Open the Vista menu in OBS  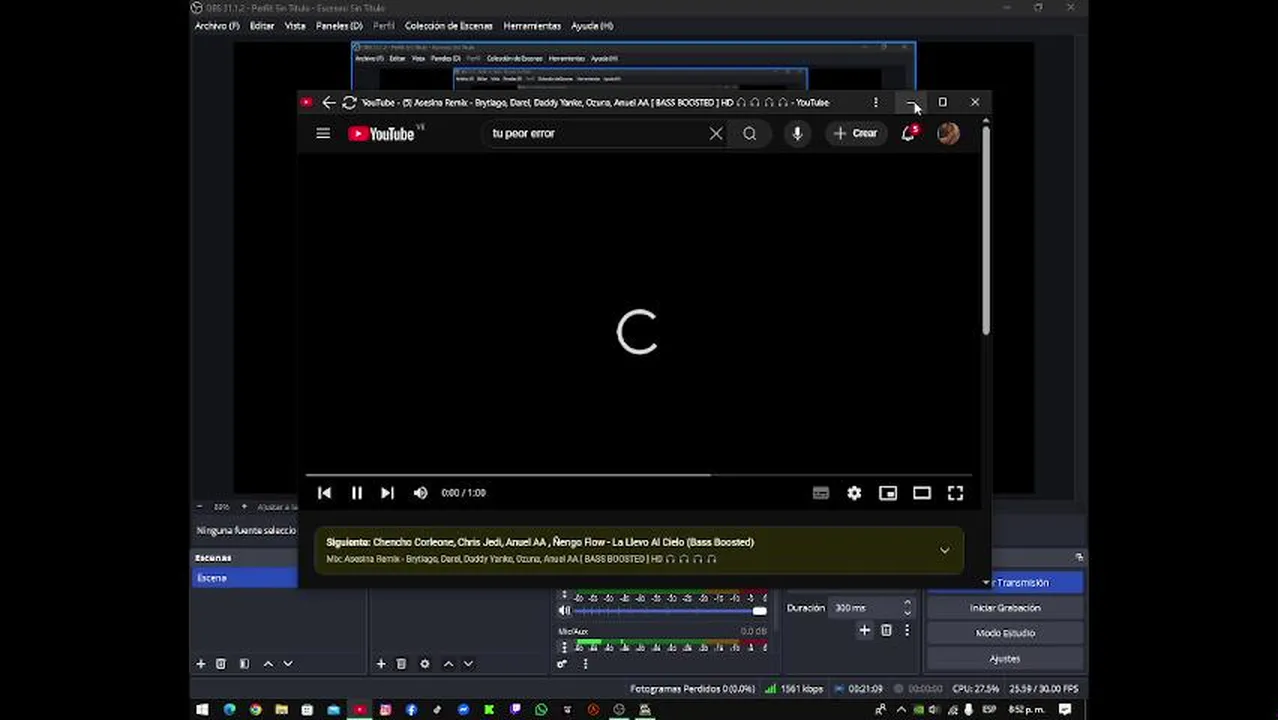point(295,26)
